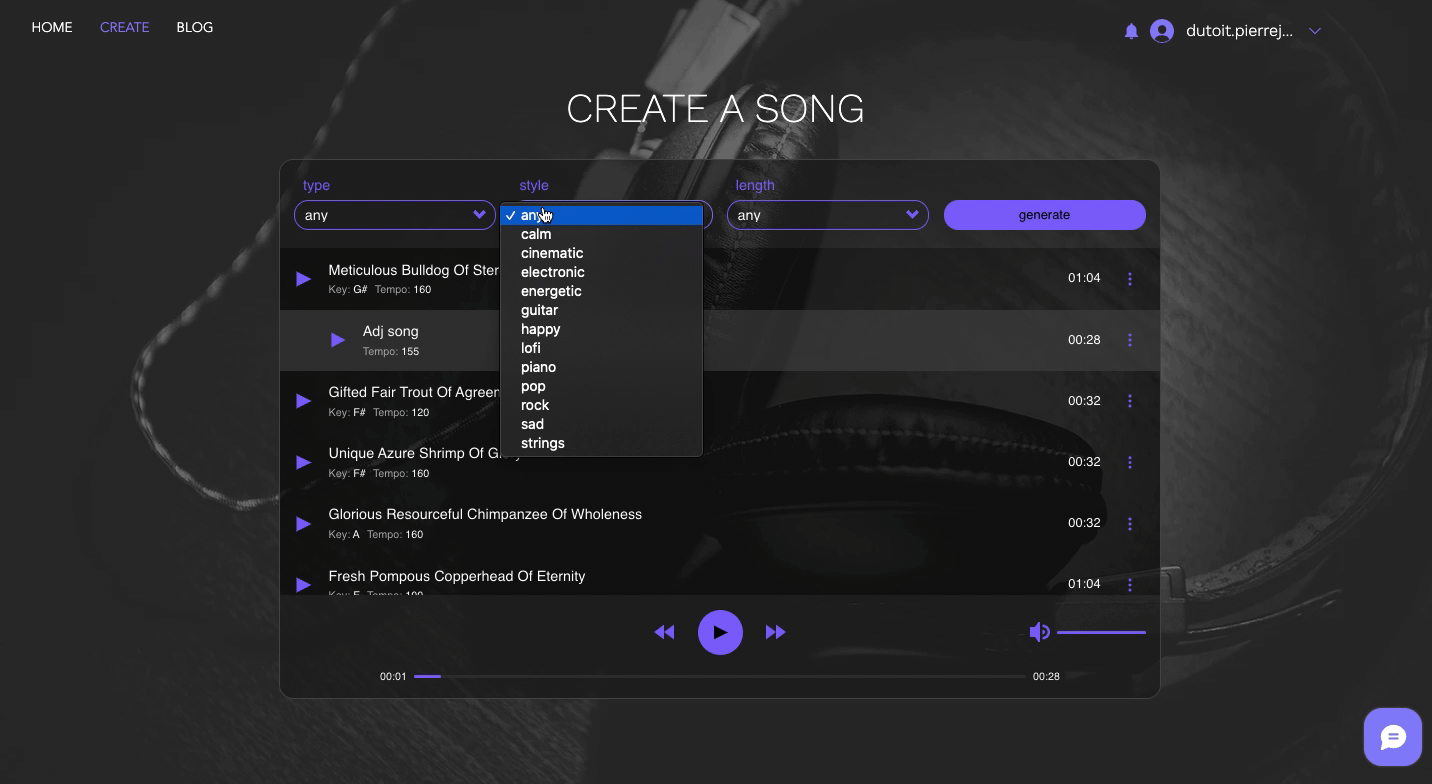Choose 'lofi' style option
1432x784 pixels.
pyautogui.click(x=602, y=348)
